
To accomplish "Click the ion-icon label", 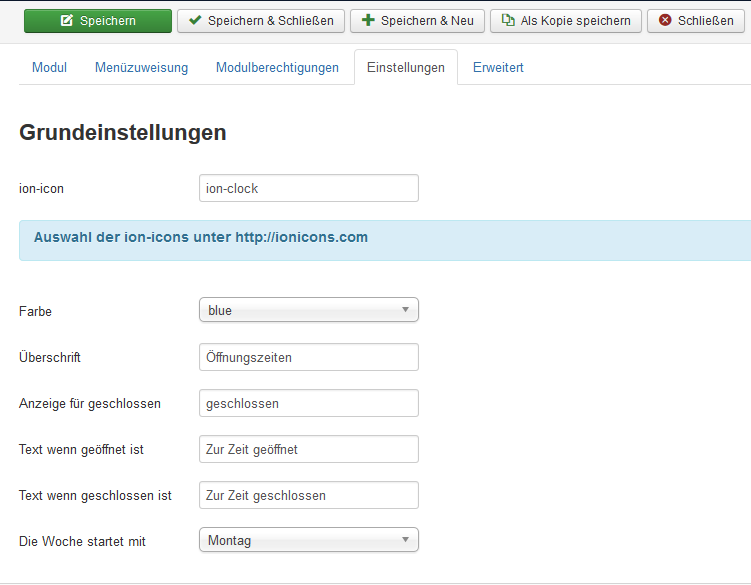I will coord(41,189).
